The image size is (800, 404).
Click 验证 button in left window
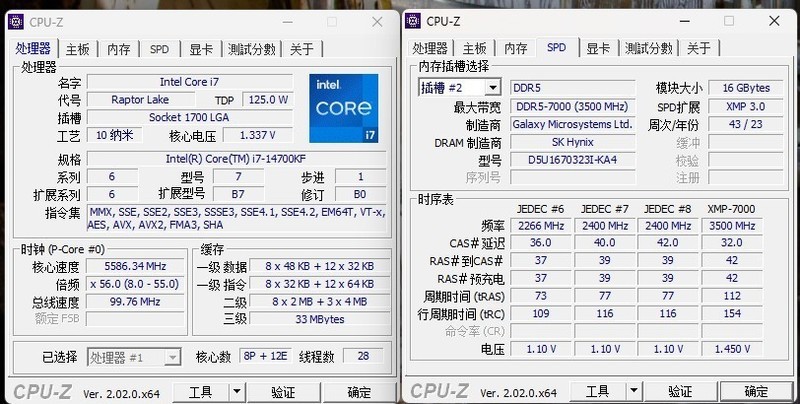point(283,392)
